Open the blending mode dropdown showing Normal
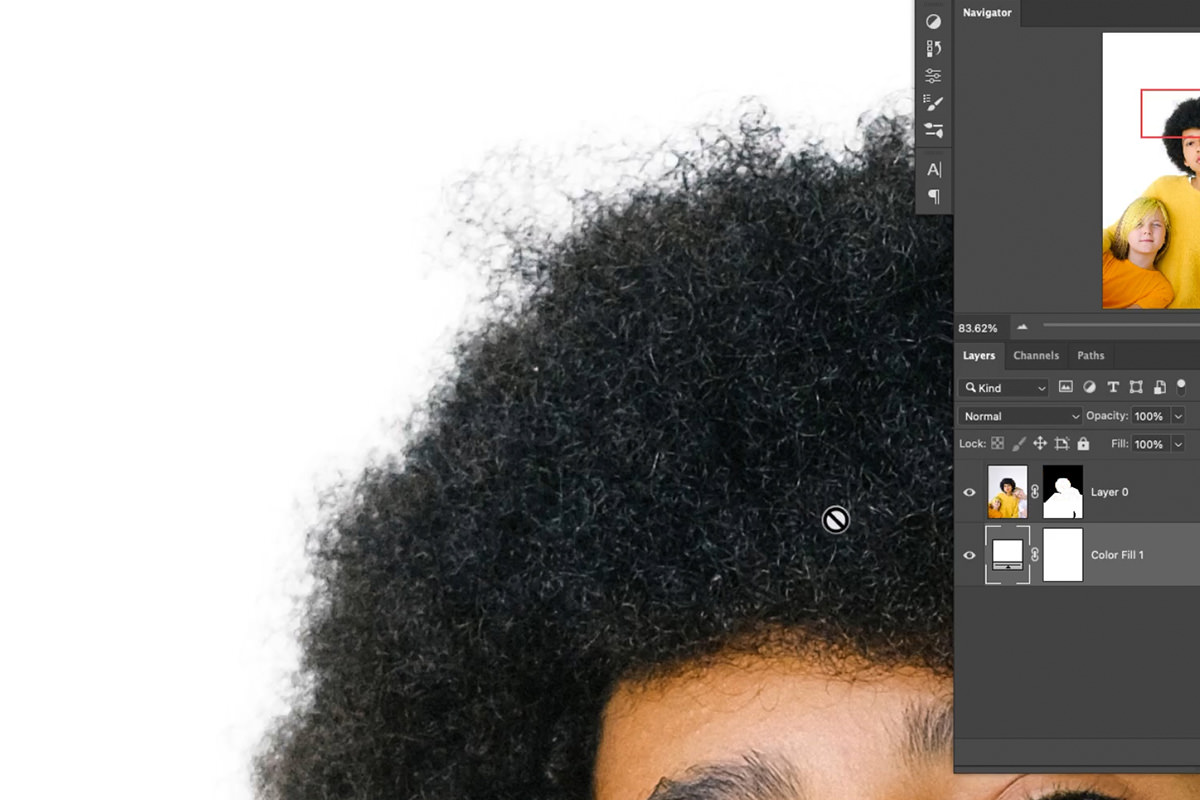1200x800 pixels. [x=1018, y=416]
